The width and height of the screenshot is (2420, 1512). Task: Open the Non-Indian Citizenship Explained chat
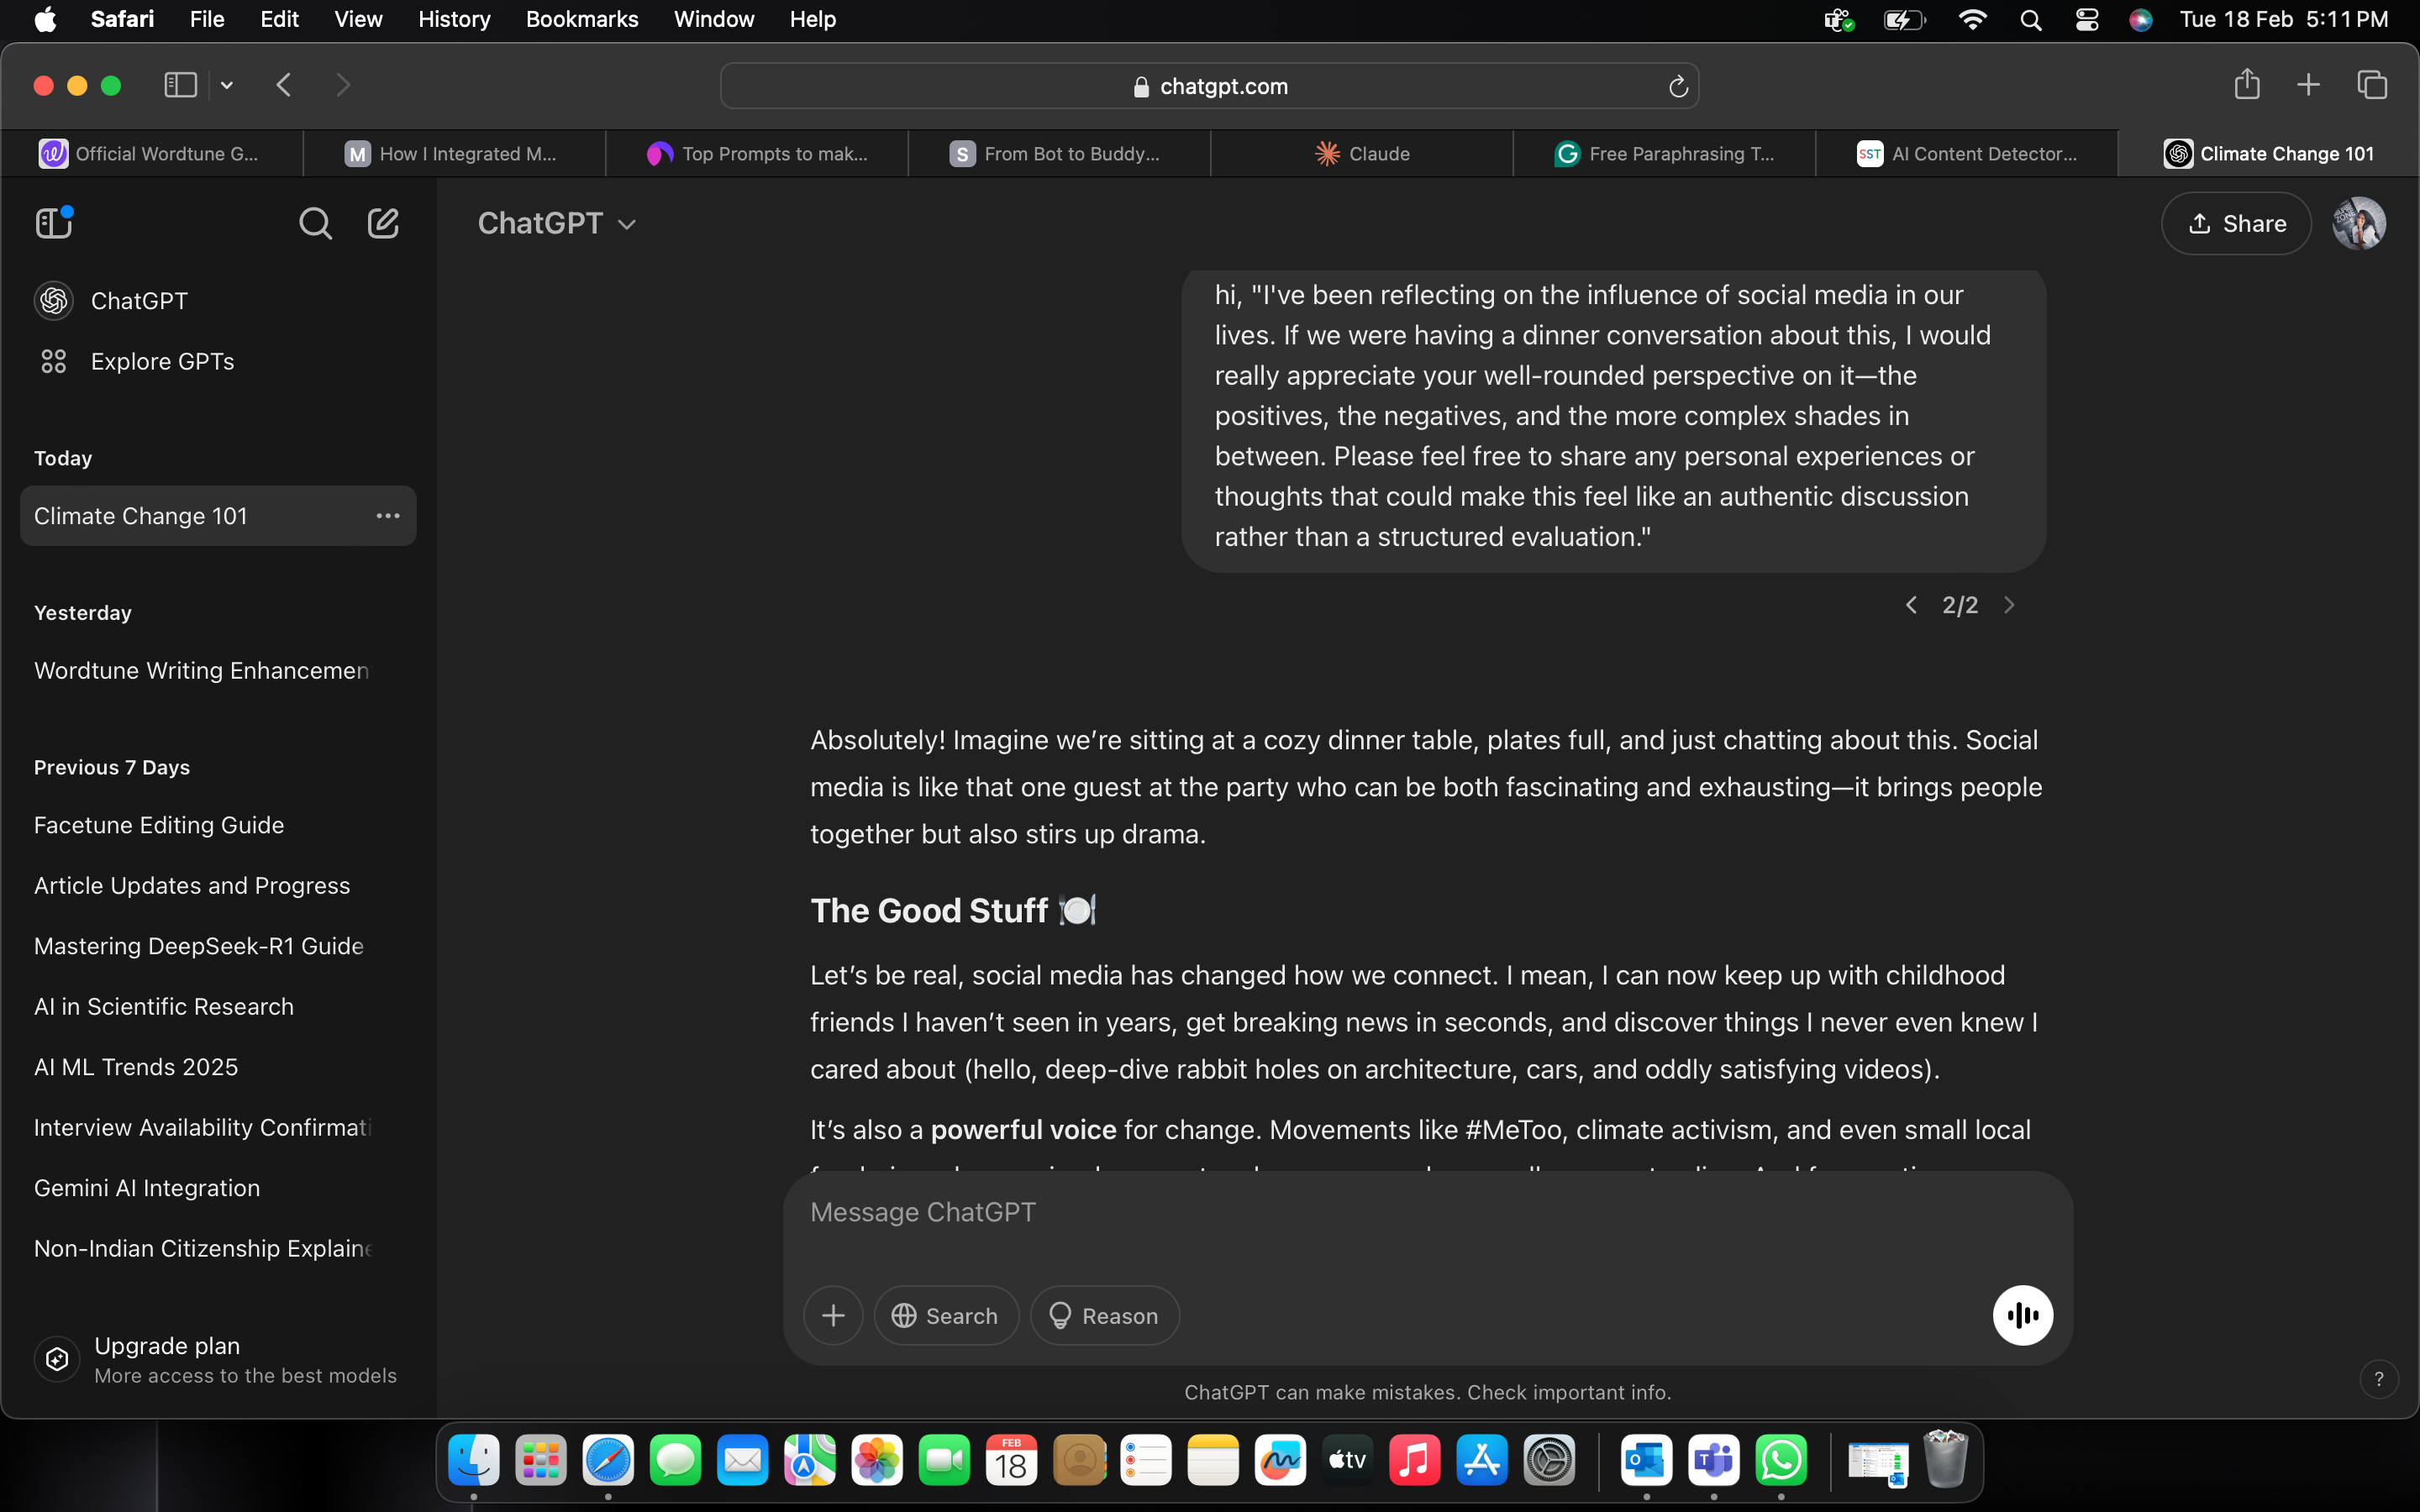pos(218,1248)
